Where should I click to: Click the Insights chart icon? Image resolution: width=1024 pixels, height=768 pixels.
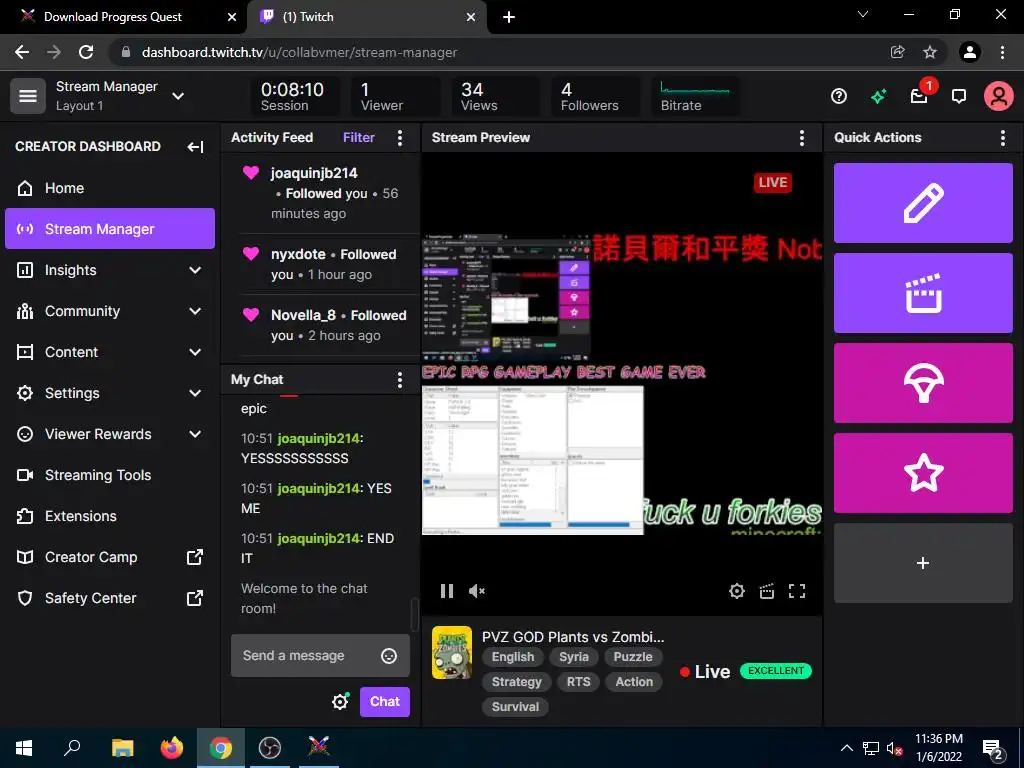[25, 270]
